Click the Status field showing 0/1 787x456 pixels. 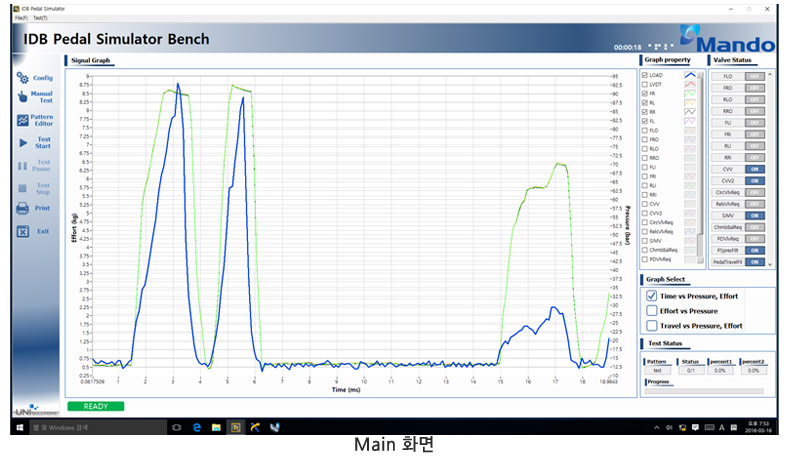[690, 371]
